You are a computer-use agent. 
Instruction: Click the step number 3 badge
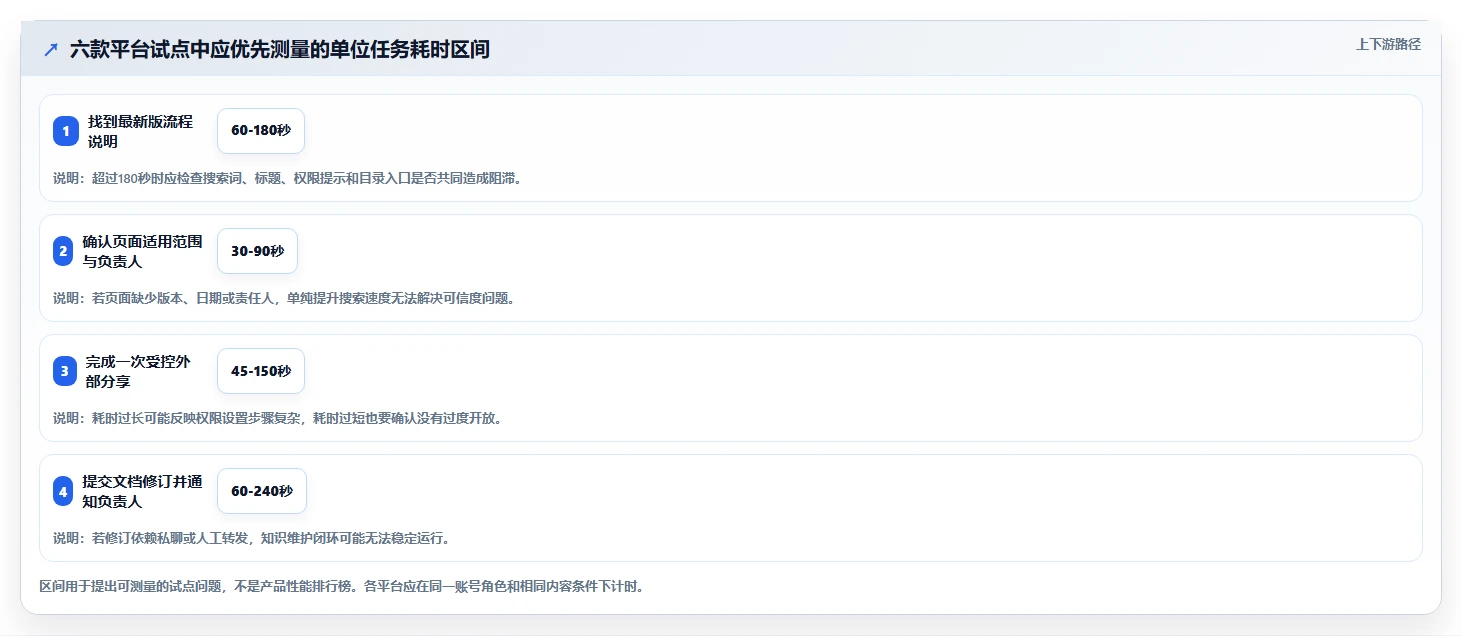tap(65, 371)
